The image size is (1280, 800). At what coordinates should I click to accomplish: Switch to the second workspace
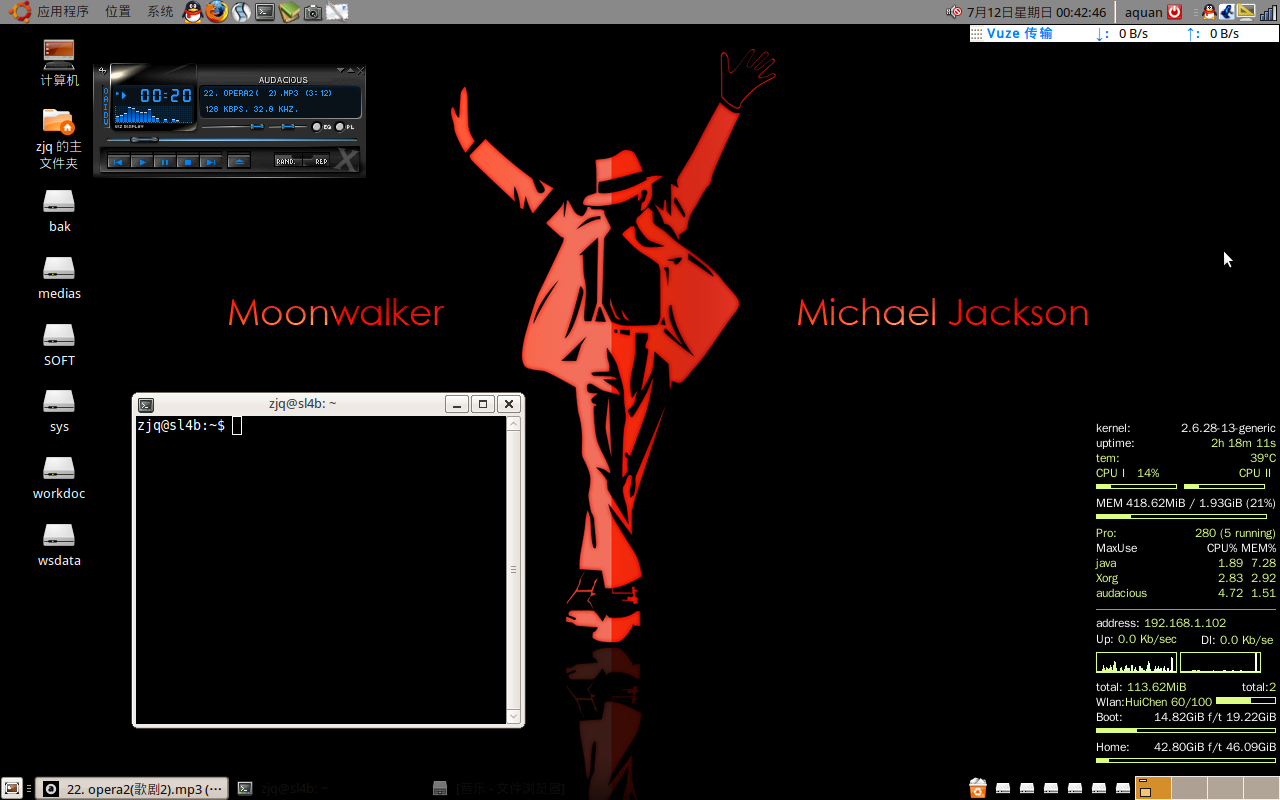pyautogui.click(x=1189, y=788)
